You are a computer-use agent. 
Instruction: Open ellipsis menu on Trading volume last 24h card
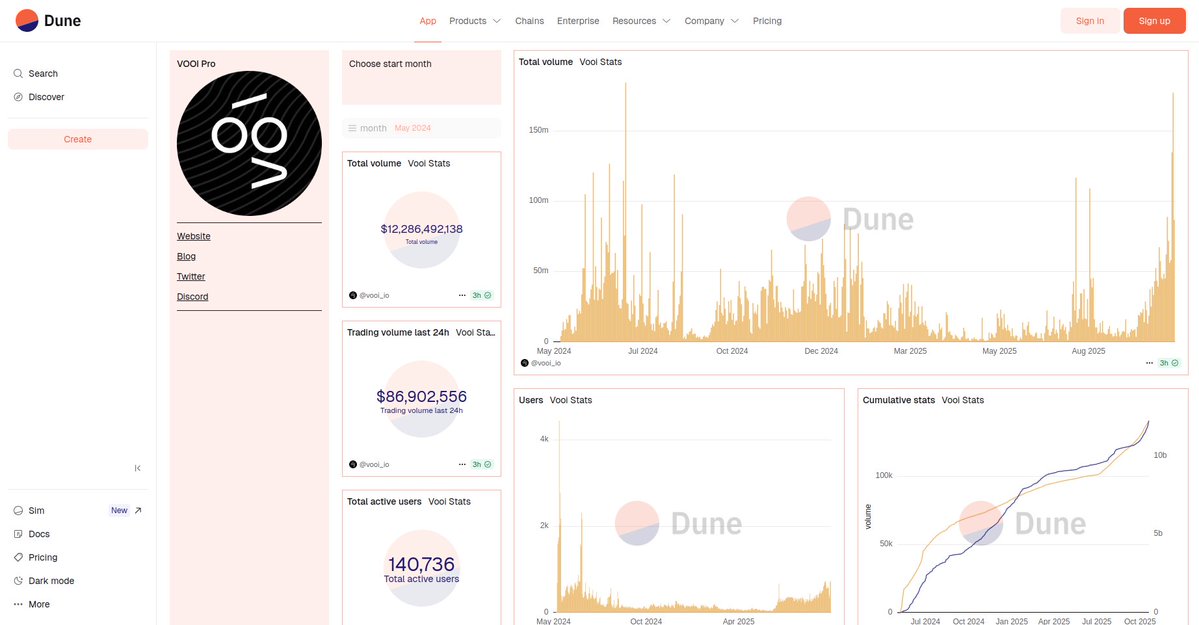point(462,464)
